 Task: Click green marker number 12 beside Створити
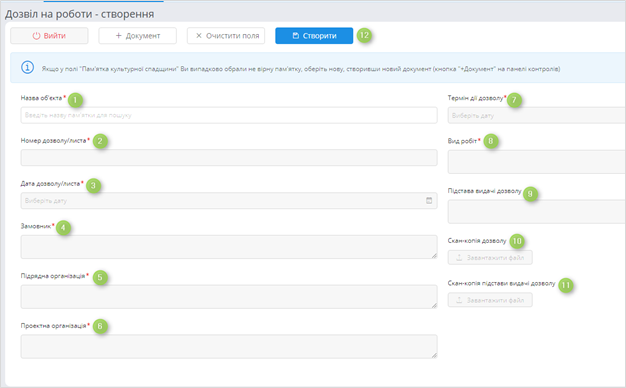tap(364, 35)
